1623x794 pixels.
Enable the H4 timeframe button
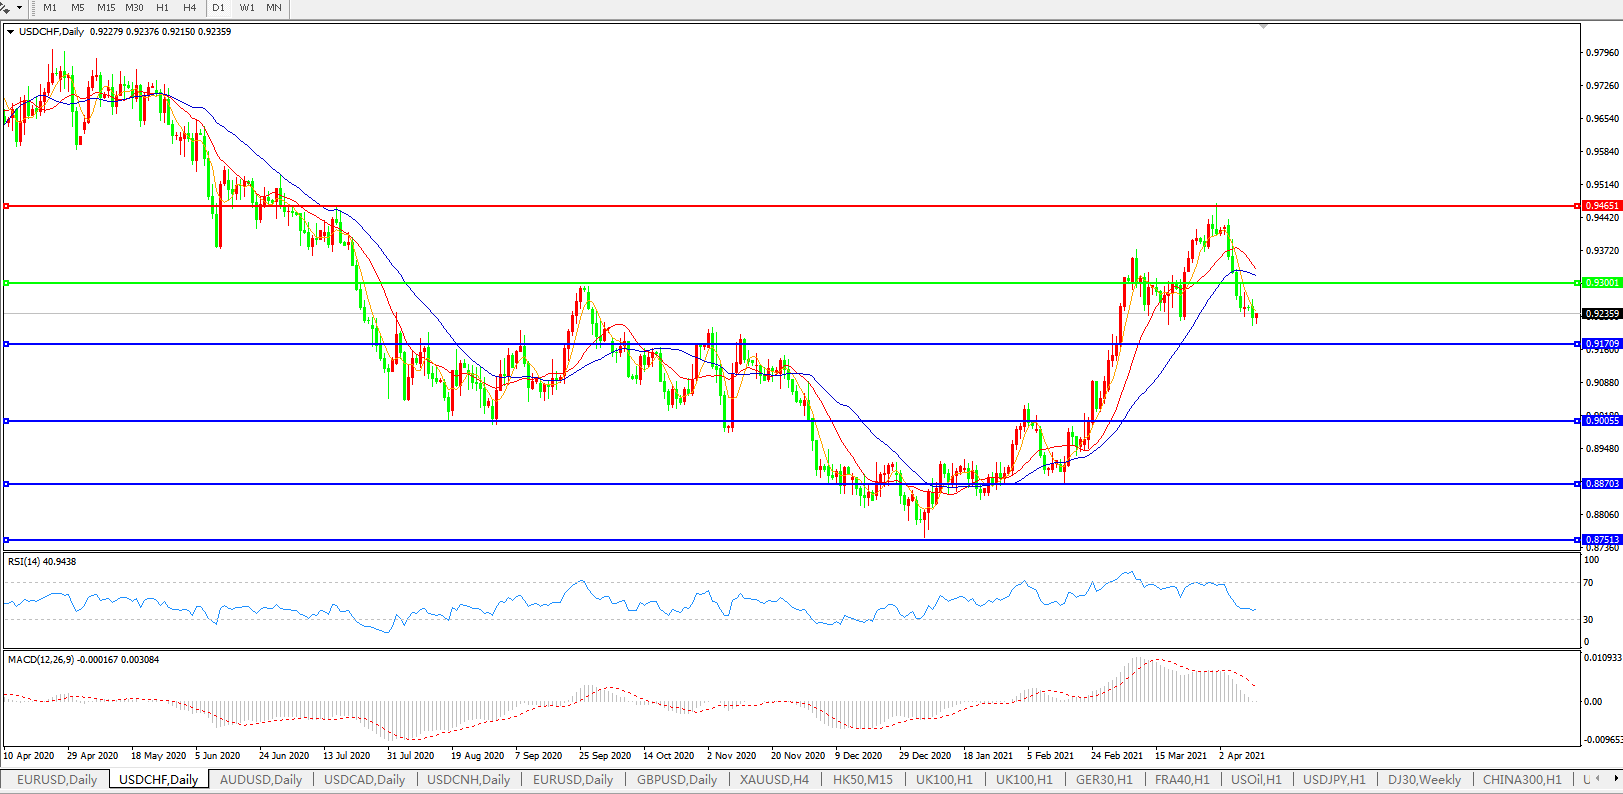(x=190, y=8)
